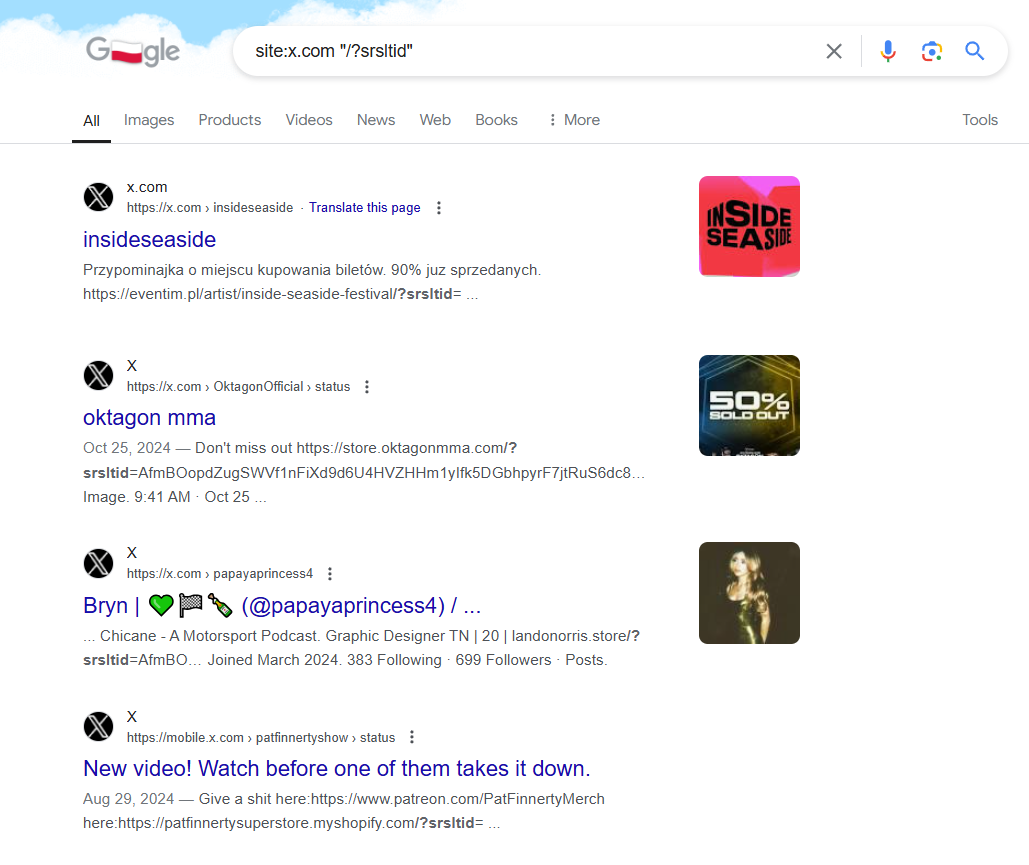Click the Aug 29, 2024 snippet date
Screen dimensions: 1029x865
click(x=129, y=799)
